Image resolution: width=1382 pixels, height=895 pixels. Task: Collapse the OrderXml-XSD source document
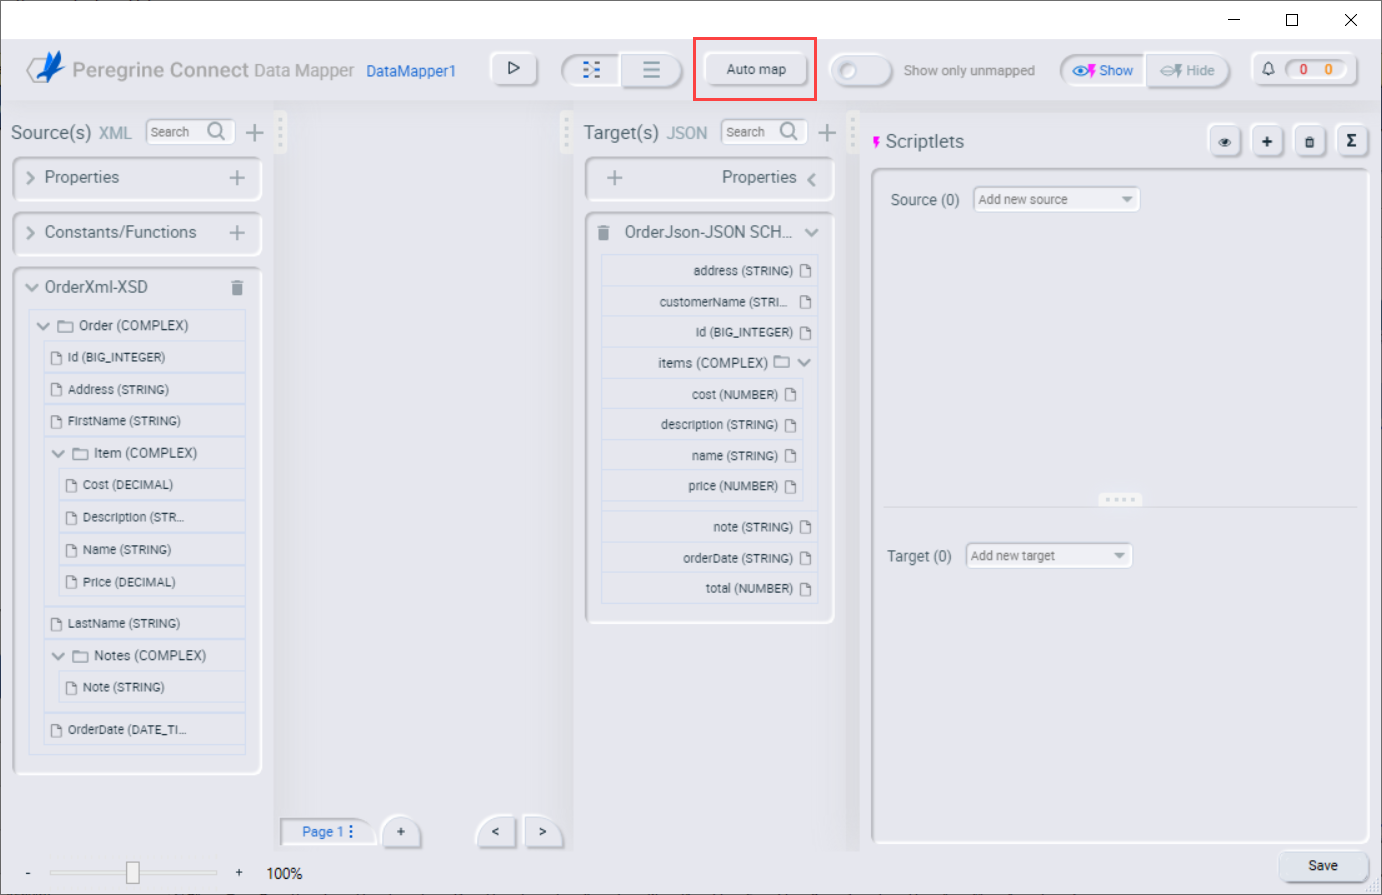(x=32, y=287)
